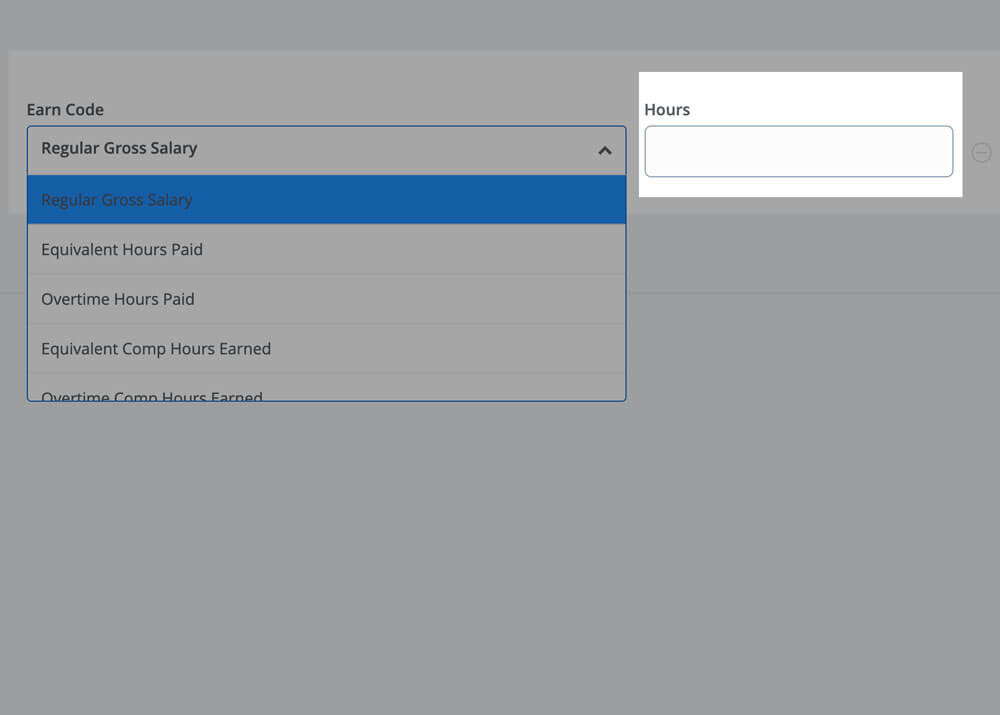Screen dimensions: 1000x715
Task: Click the upward caret in Earn Code field
Action: (604, 151)
